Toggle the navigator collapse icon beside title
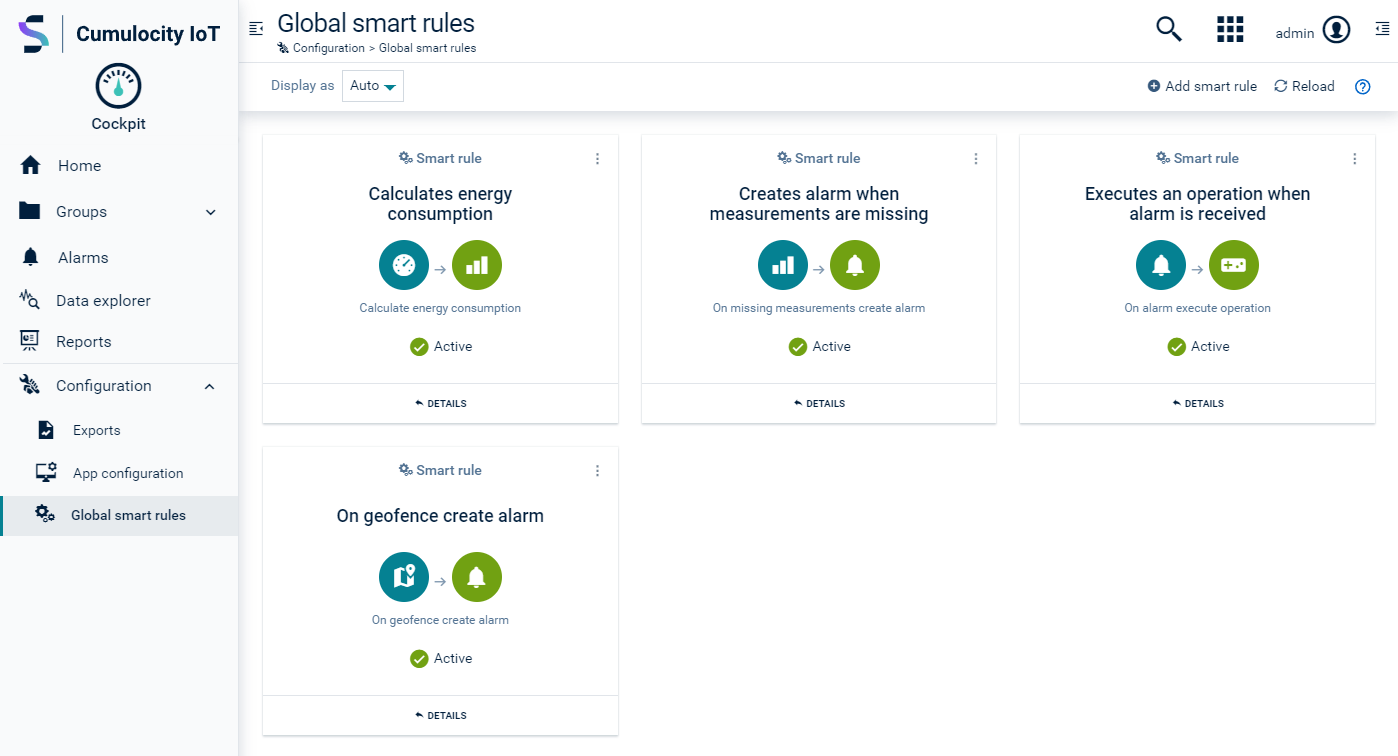The width and height of the screenshot is (1398, 756). point(256,28)
